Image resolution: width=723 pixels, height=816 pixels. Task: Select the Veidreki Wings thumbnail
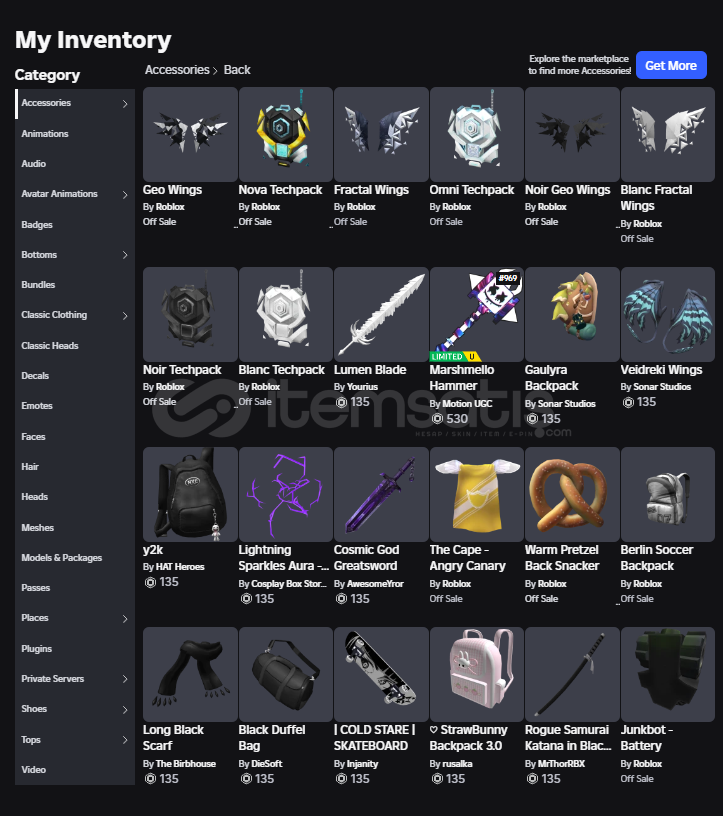[x=667, y=314]
